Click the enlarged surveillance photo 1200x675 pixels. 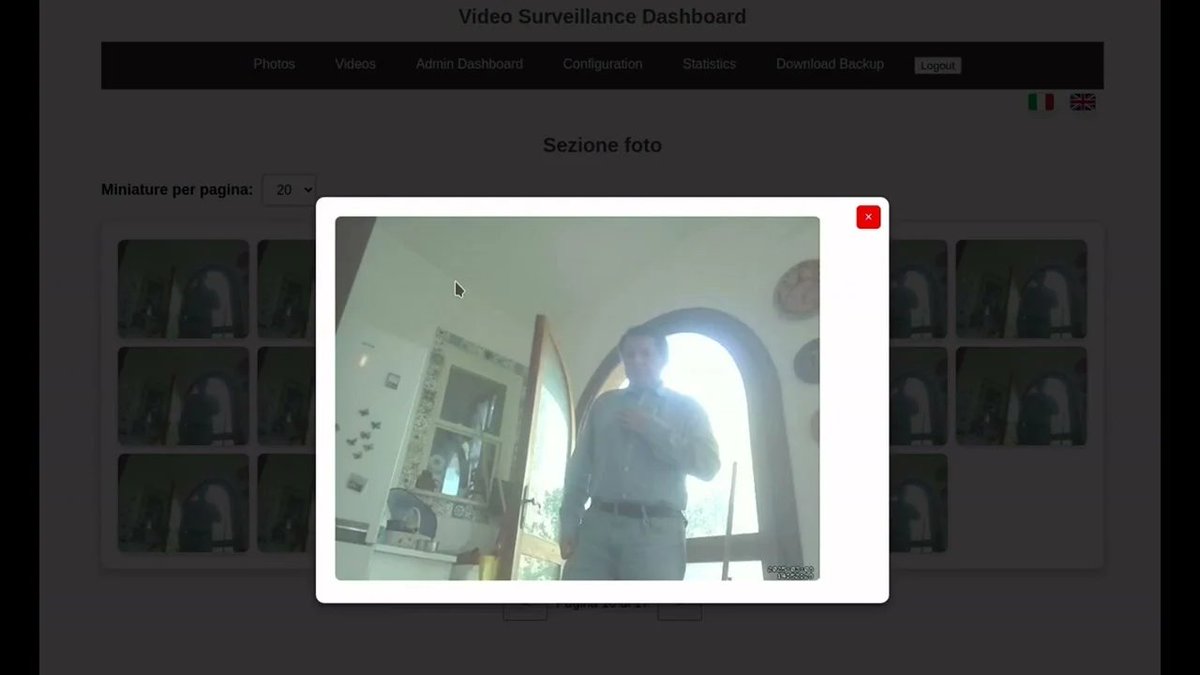577,398
